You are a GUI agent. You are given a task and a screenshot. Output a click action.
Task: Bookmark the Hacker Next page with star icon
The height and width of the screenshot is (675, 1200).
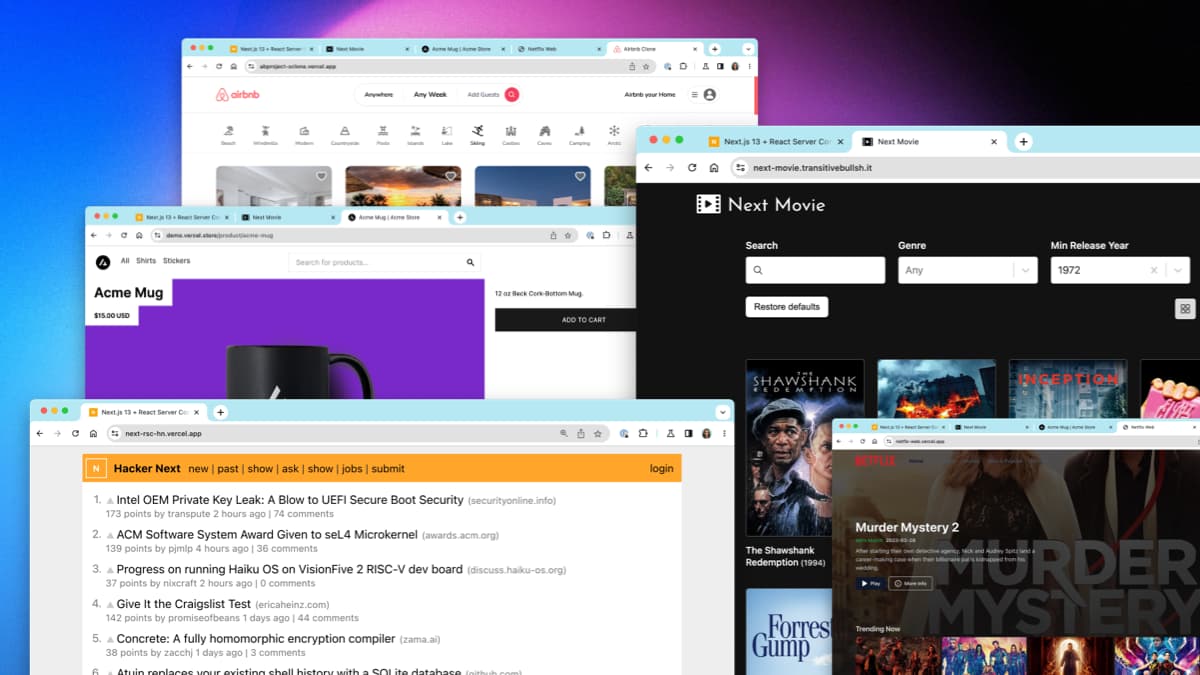point(598,434)
